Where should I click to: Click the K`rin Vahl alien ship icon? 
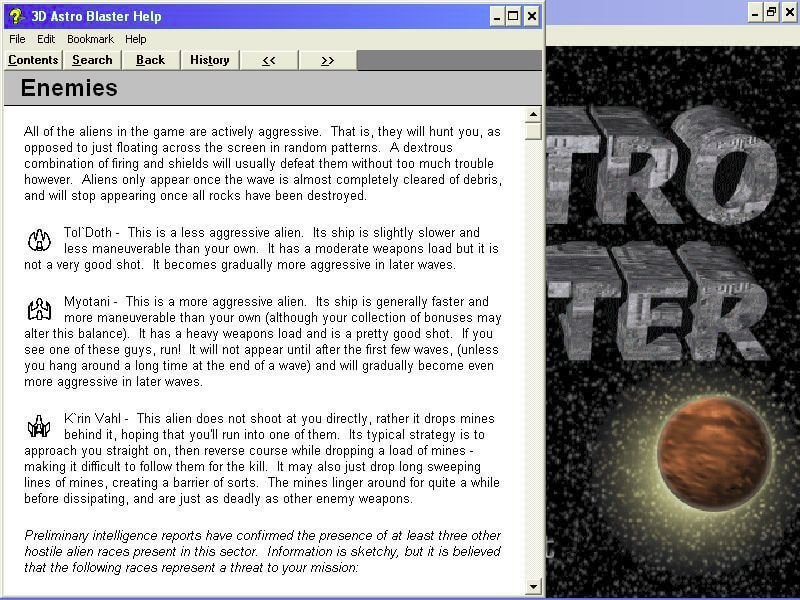pyautogui.click(x=39, y=426)
